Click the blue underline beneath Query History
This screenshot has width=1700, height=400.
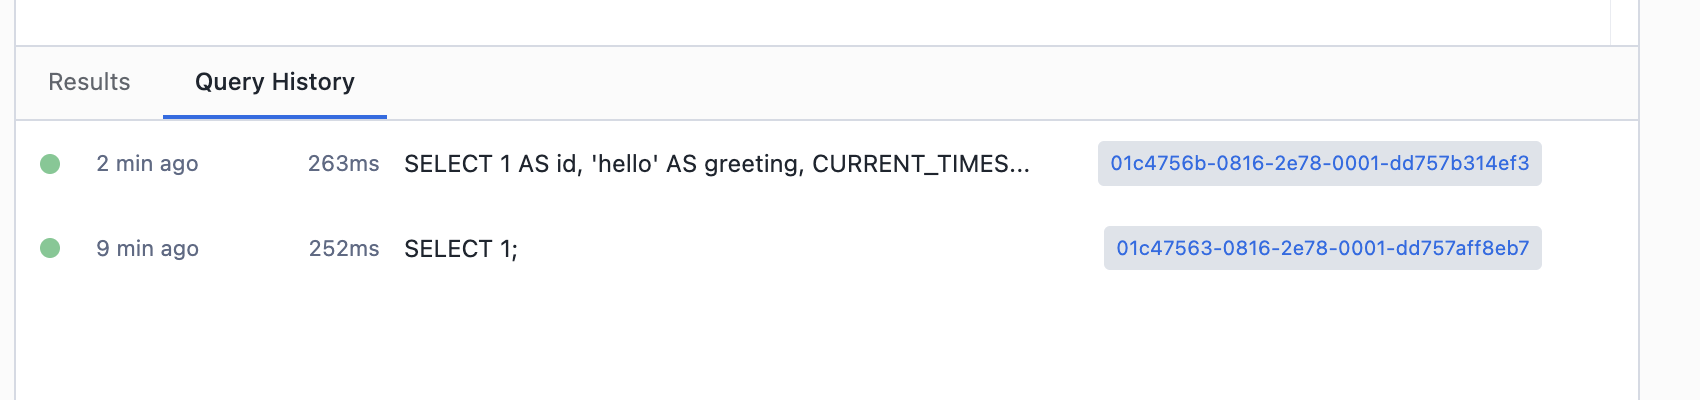tap(275, 117)
